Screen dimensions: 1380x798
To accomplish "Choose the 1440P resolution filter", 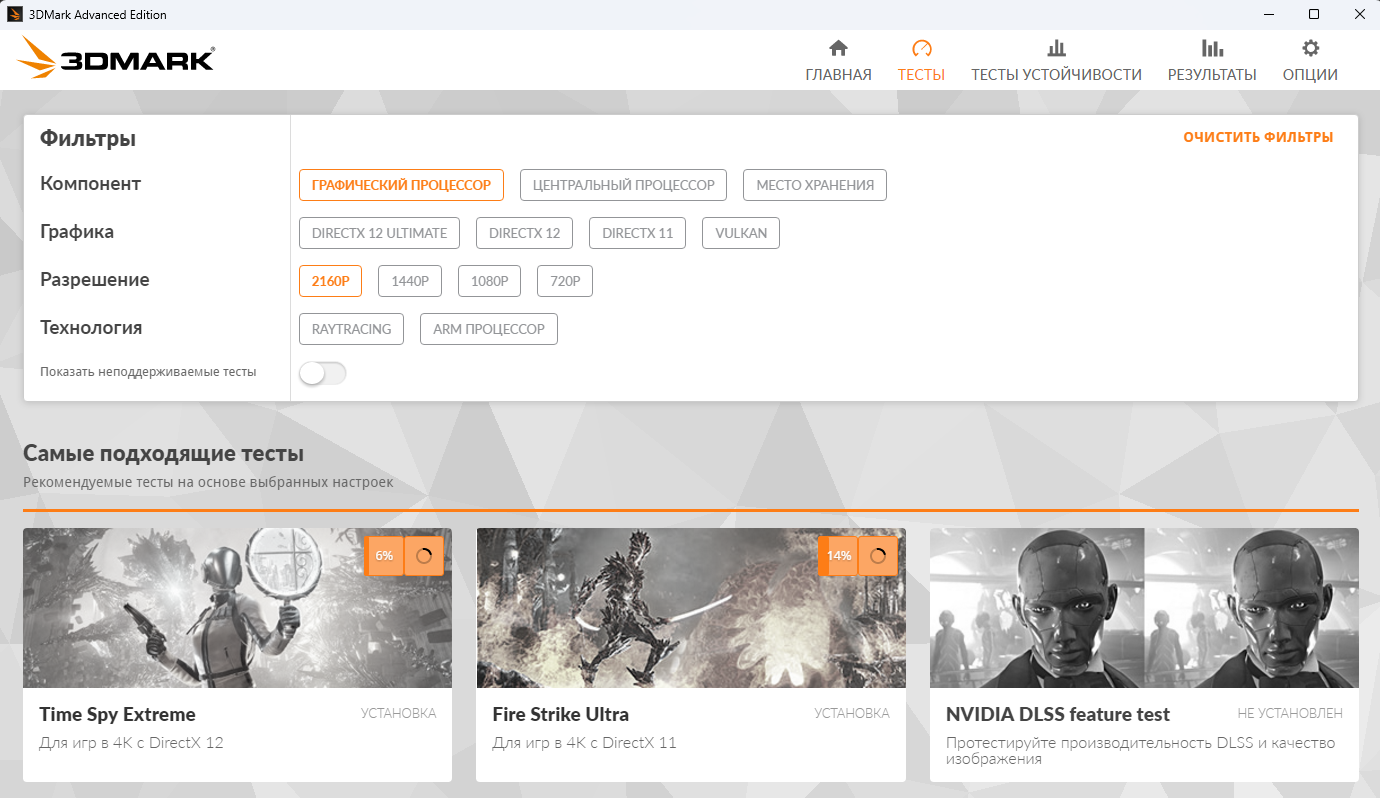I will click(410, 281).
